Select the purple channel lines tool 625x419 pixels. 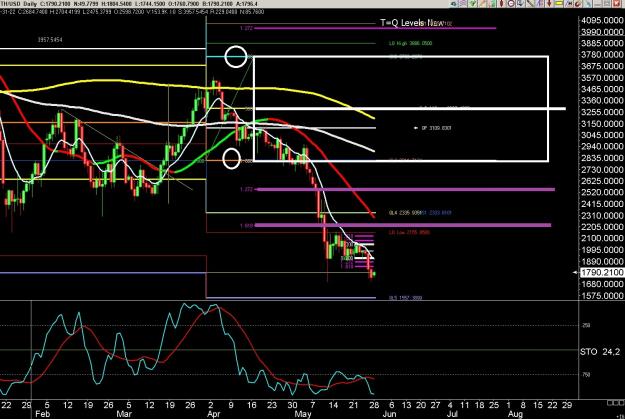coord(539,4)
